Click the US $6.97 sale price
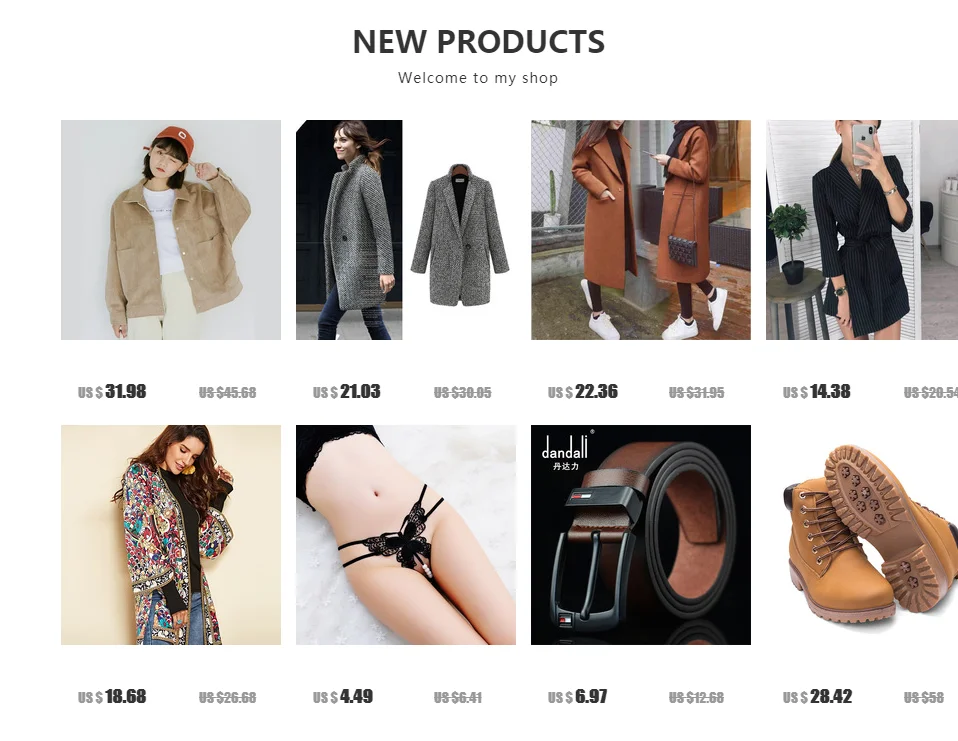This screenshot has width=958, height=741. 578,696
